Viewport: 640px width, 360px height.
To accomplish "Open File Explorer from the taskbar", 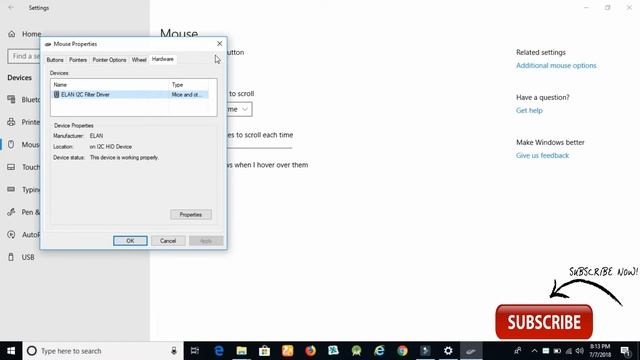I will pos(242,351).
